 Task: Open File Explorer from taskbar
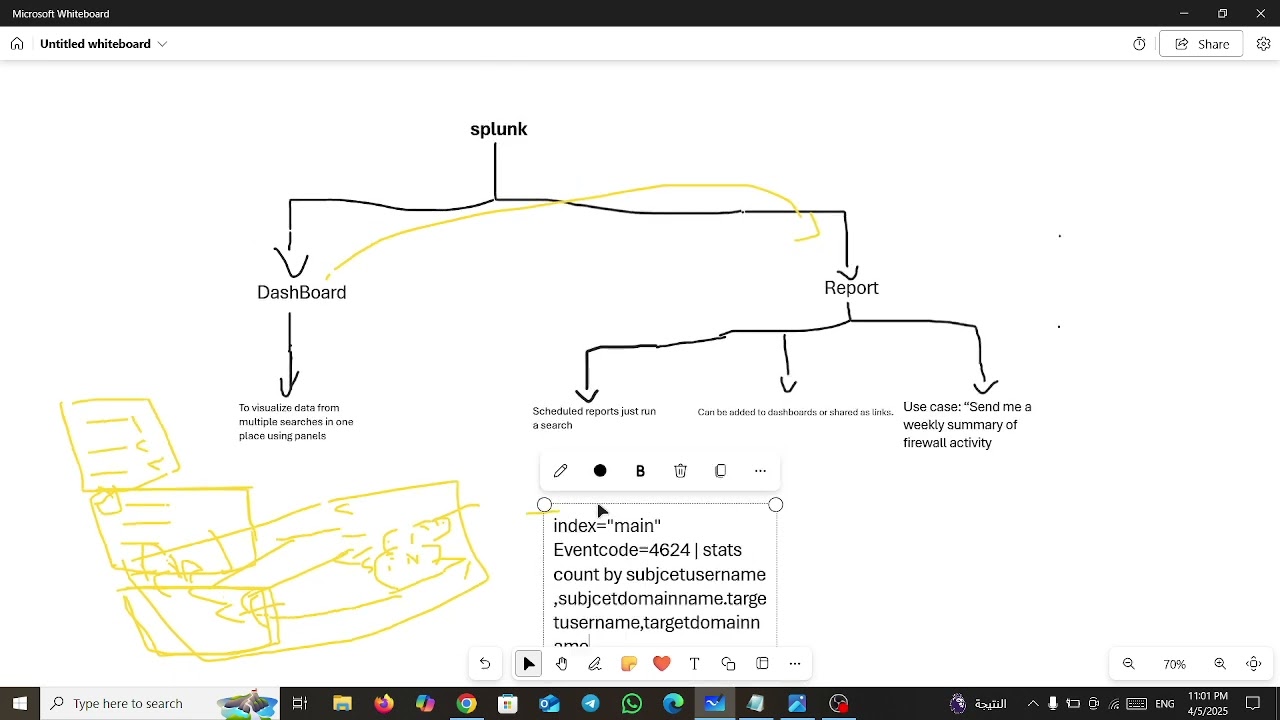tap(343, 704)
